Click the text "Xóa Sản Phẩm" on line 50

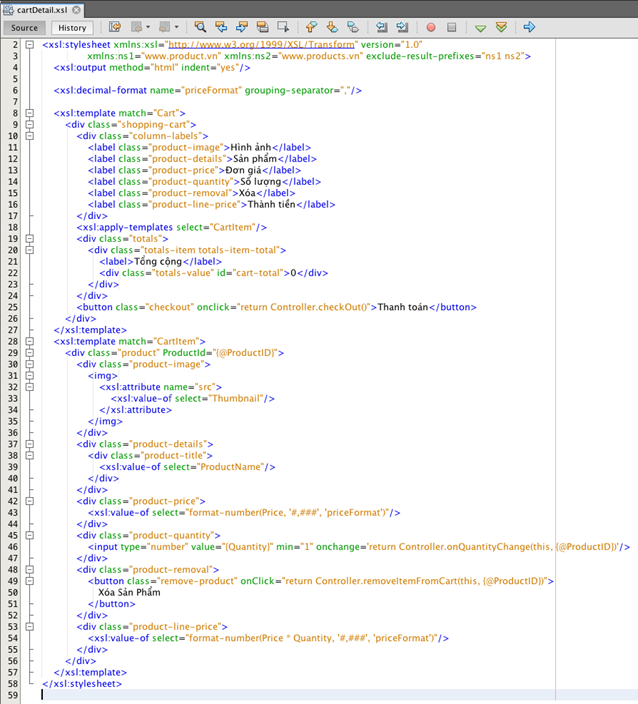(129, 592)
